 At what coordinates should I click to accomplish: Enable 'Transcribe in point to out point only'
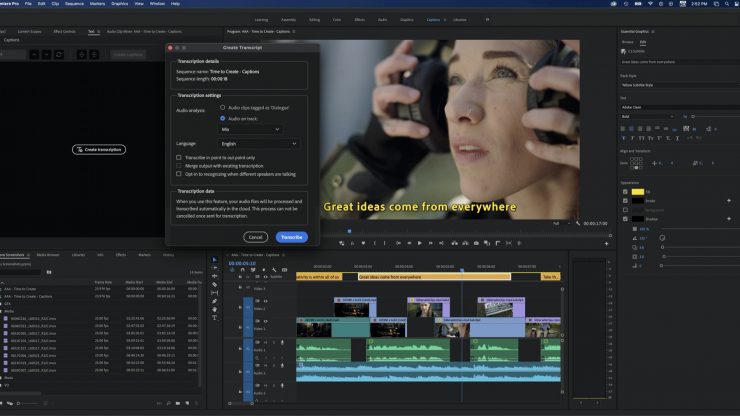pos(179,157)
